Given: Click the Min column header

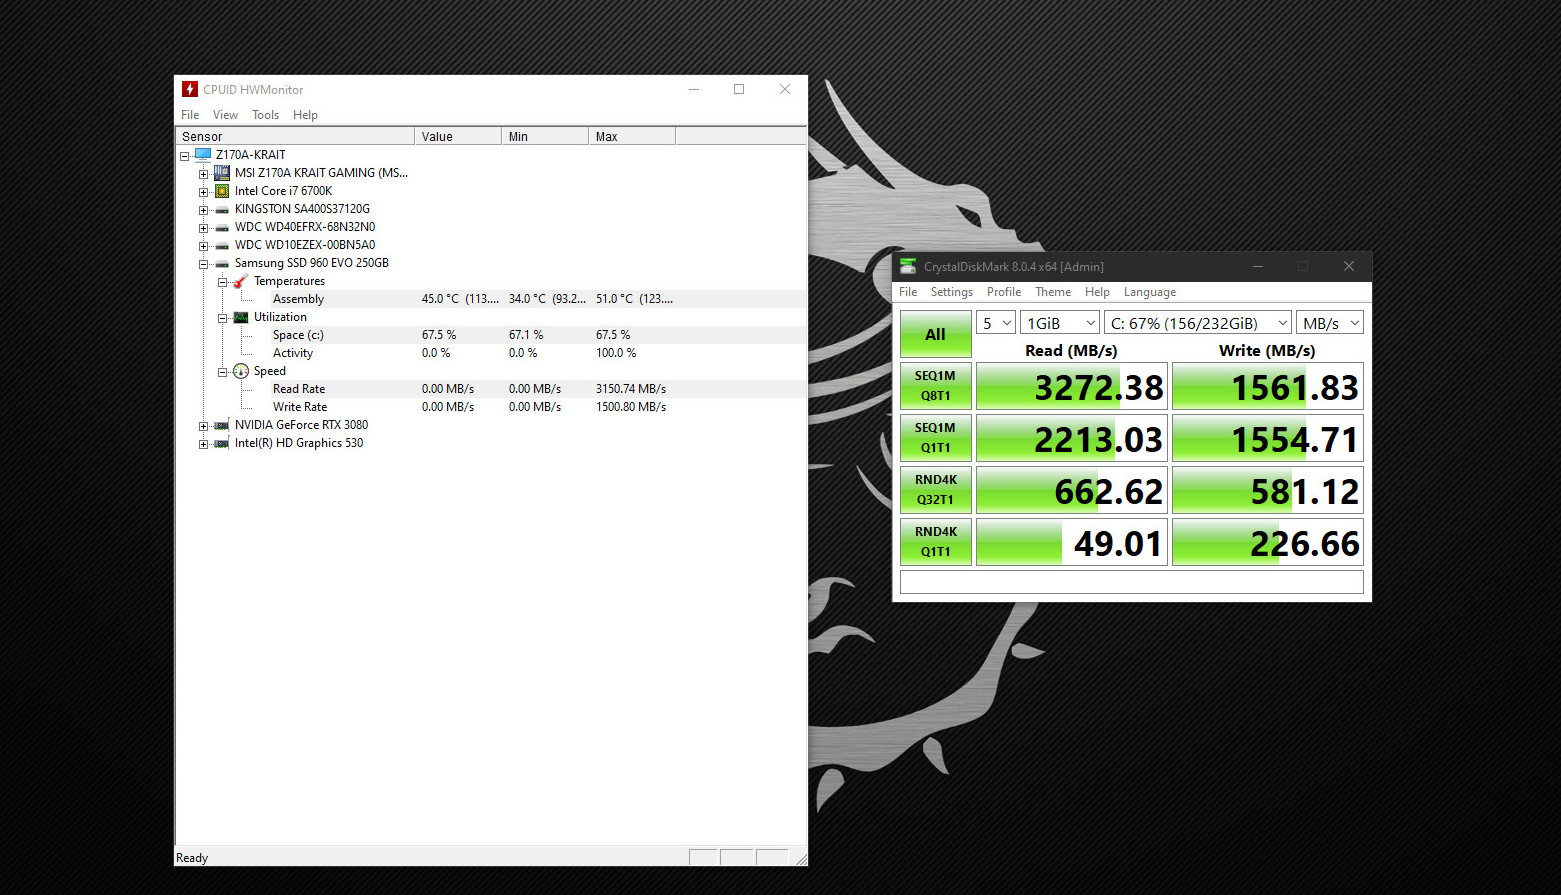Looking at the screenshot, I should [545, 136].
